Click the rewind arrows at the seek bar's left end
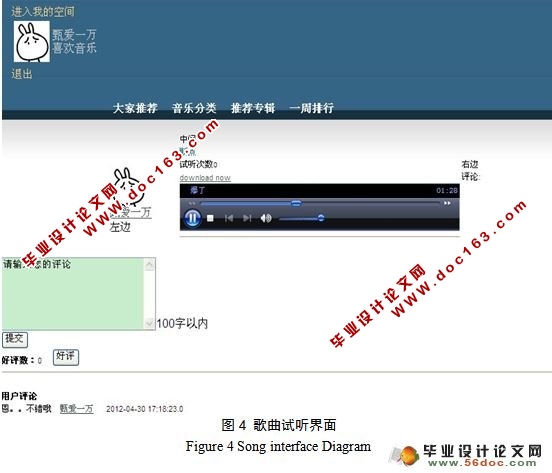 click(x=192, y=203)
